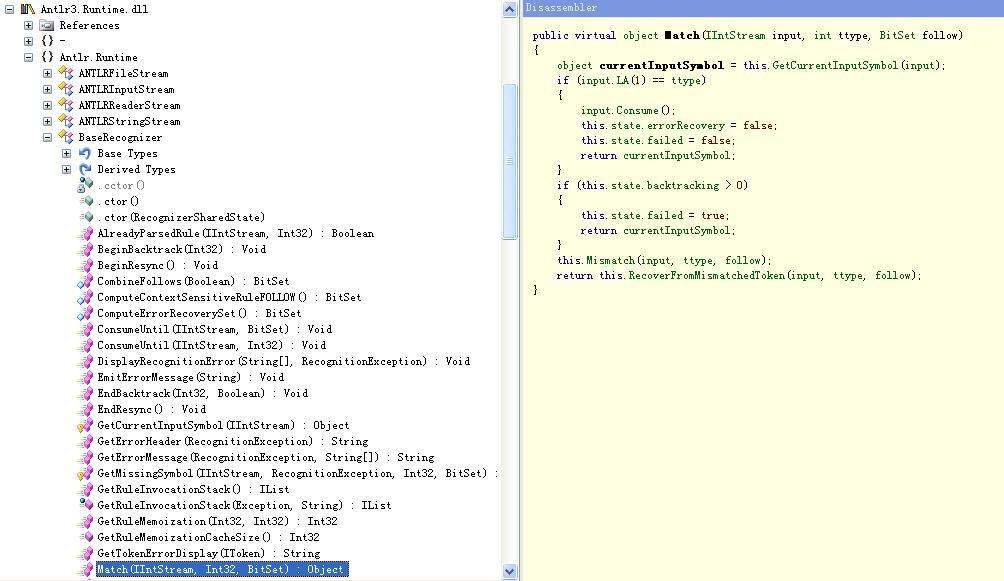Collapse the Antlr.Runtime namespace node
The height and width of the screenshot is (581, 1004).
click(28, 57)
